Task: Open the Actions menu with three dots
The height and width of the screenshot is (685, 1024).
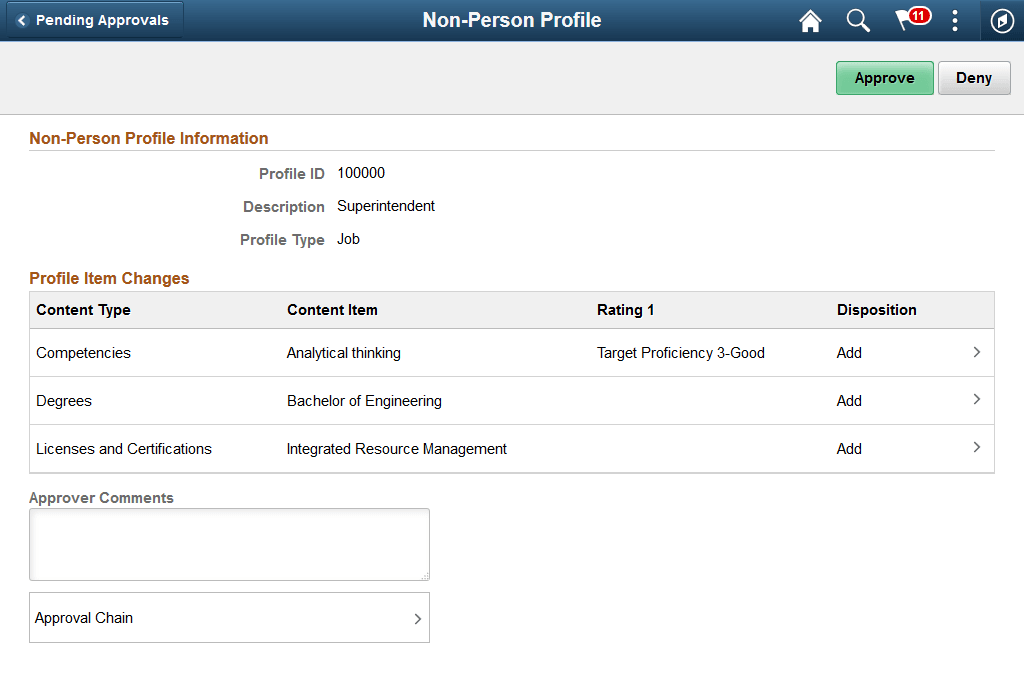Action: tap(955, 20)
